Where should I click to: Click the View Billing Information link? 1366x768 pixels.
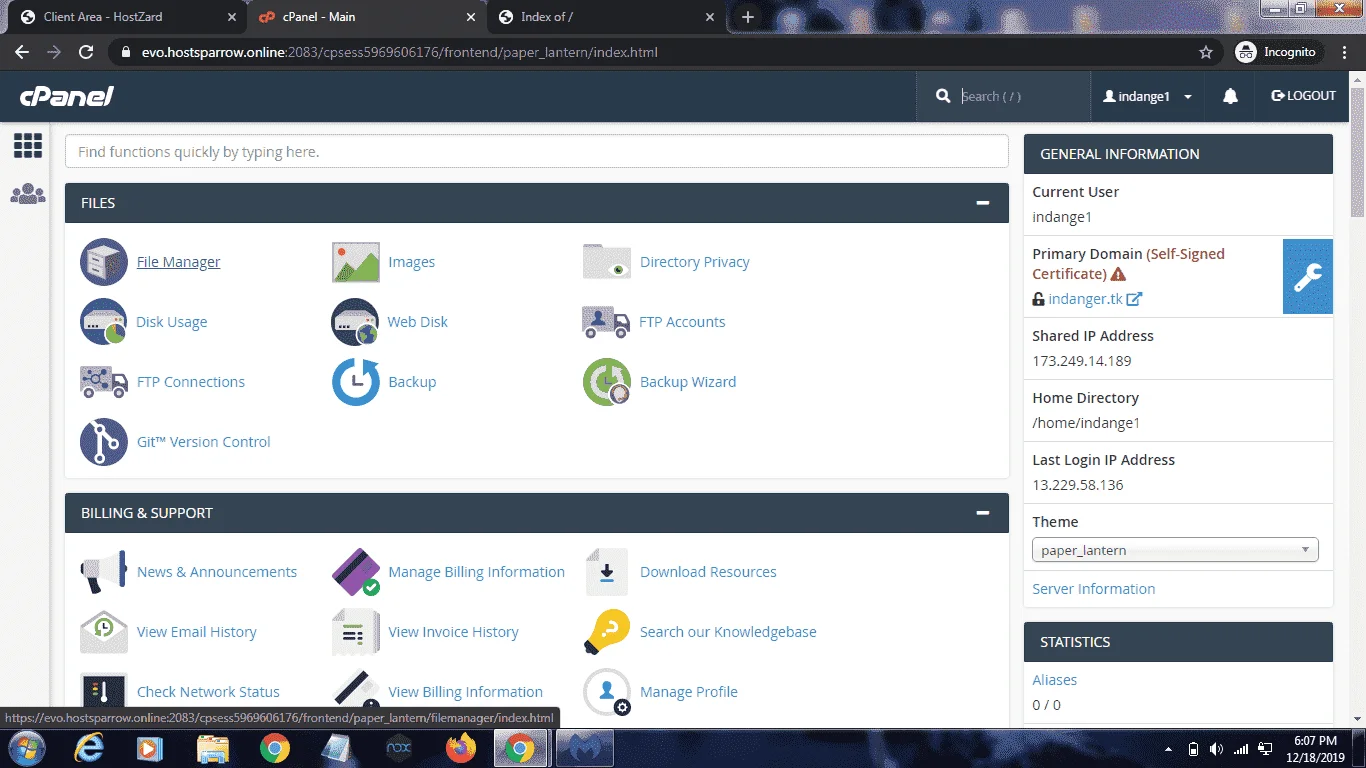pos(465,692)
